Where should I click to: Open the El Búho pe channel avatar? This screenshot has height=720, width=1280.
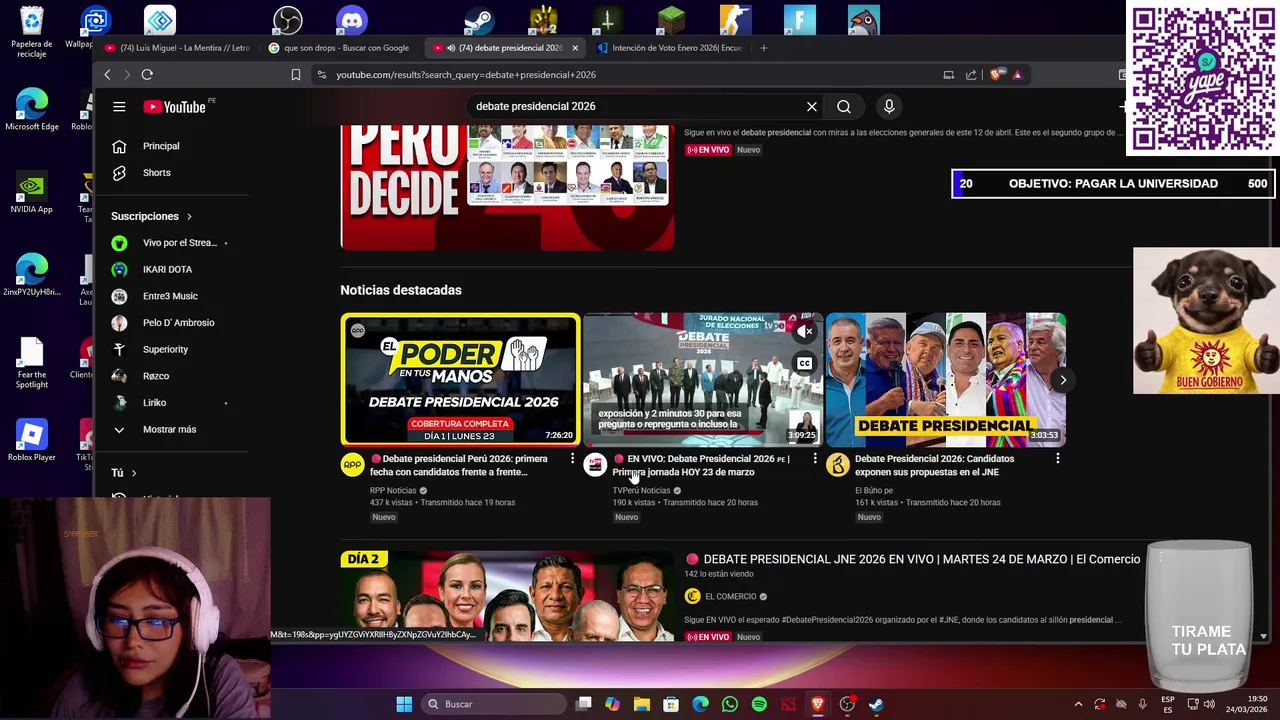coord(837,465)
